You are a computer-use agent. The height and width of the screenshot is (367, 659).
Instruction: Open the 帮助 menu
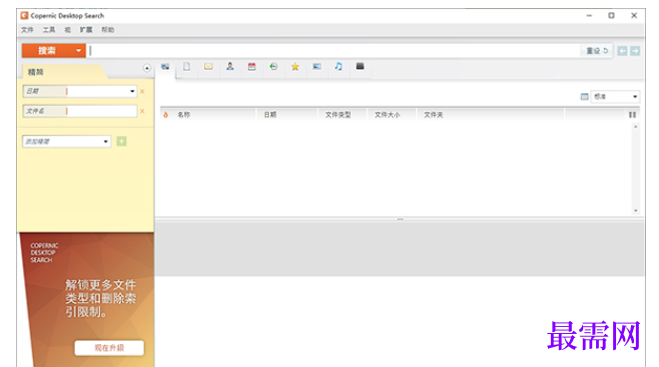coord(108,30)
